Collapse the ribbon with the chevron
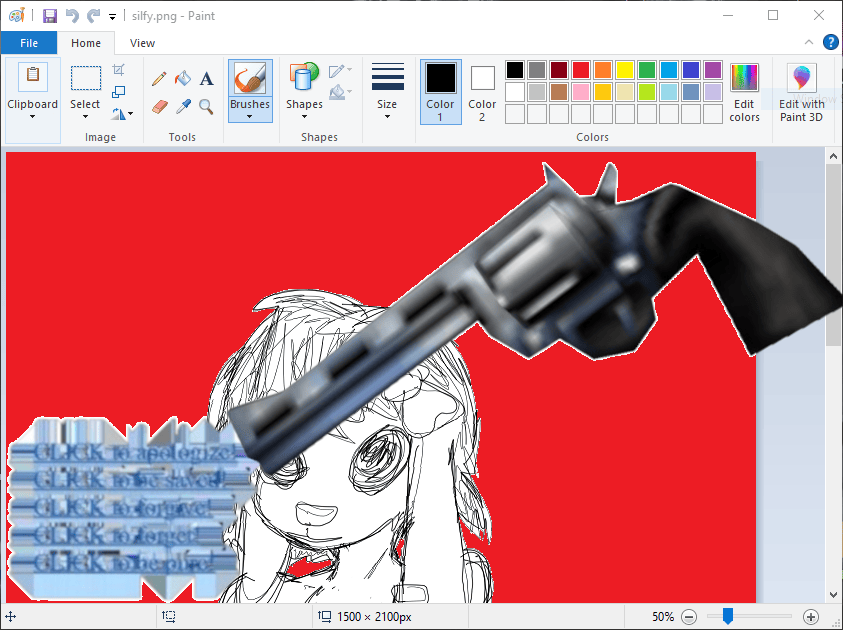Screen dimensions: 843x630 click(809, 42)
